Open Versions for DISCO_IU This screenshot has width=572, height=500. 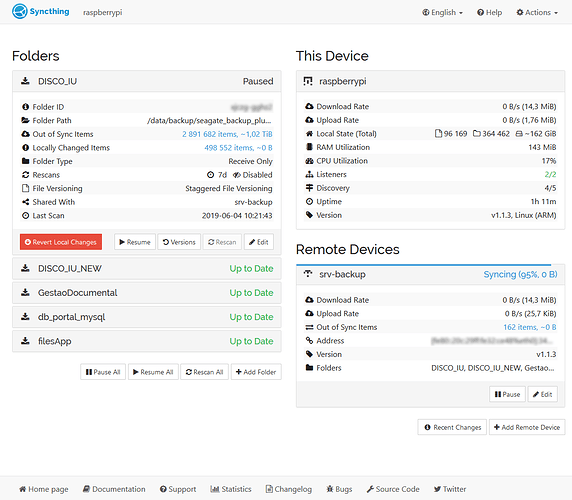pyautogui.click(x=179, y=242)
